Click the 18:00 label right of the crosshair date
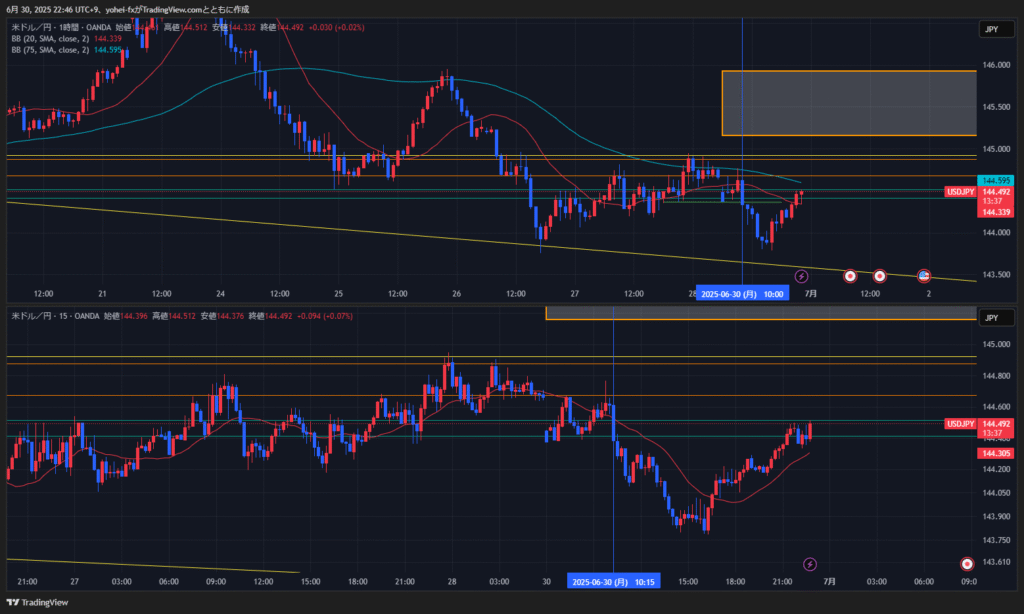Viewport: 1024px width, 614px height. (x=735, y=582)
